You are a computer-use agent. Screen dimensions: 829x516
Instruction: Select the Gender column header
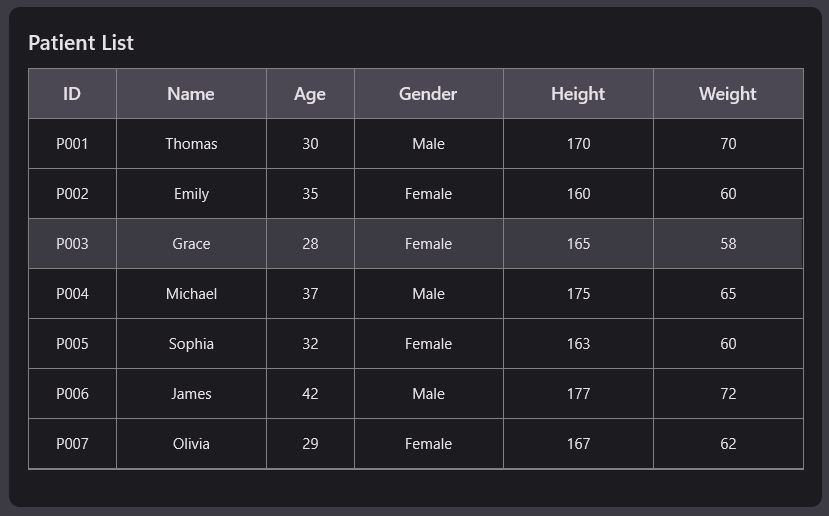pyautogui.click(x=428, y=94)
